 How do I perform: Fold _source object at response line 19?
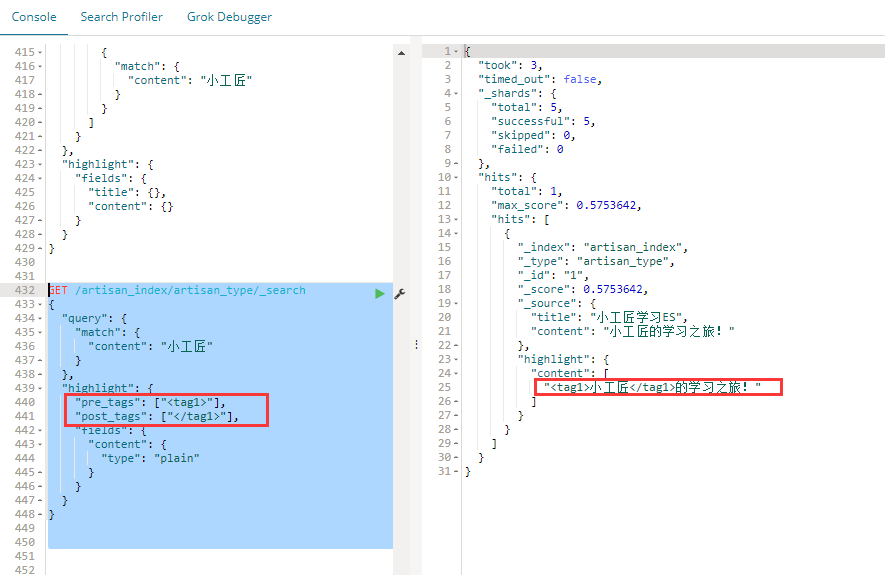[x=456, y=304]
